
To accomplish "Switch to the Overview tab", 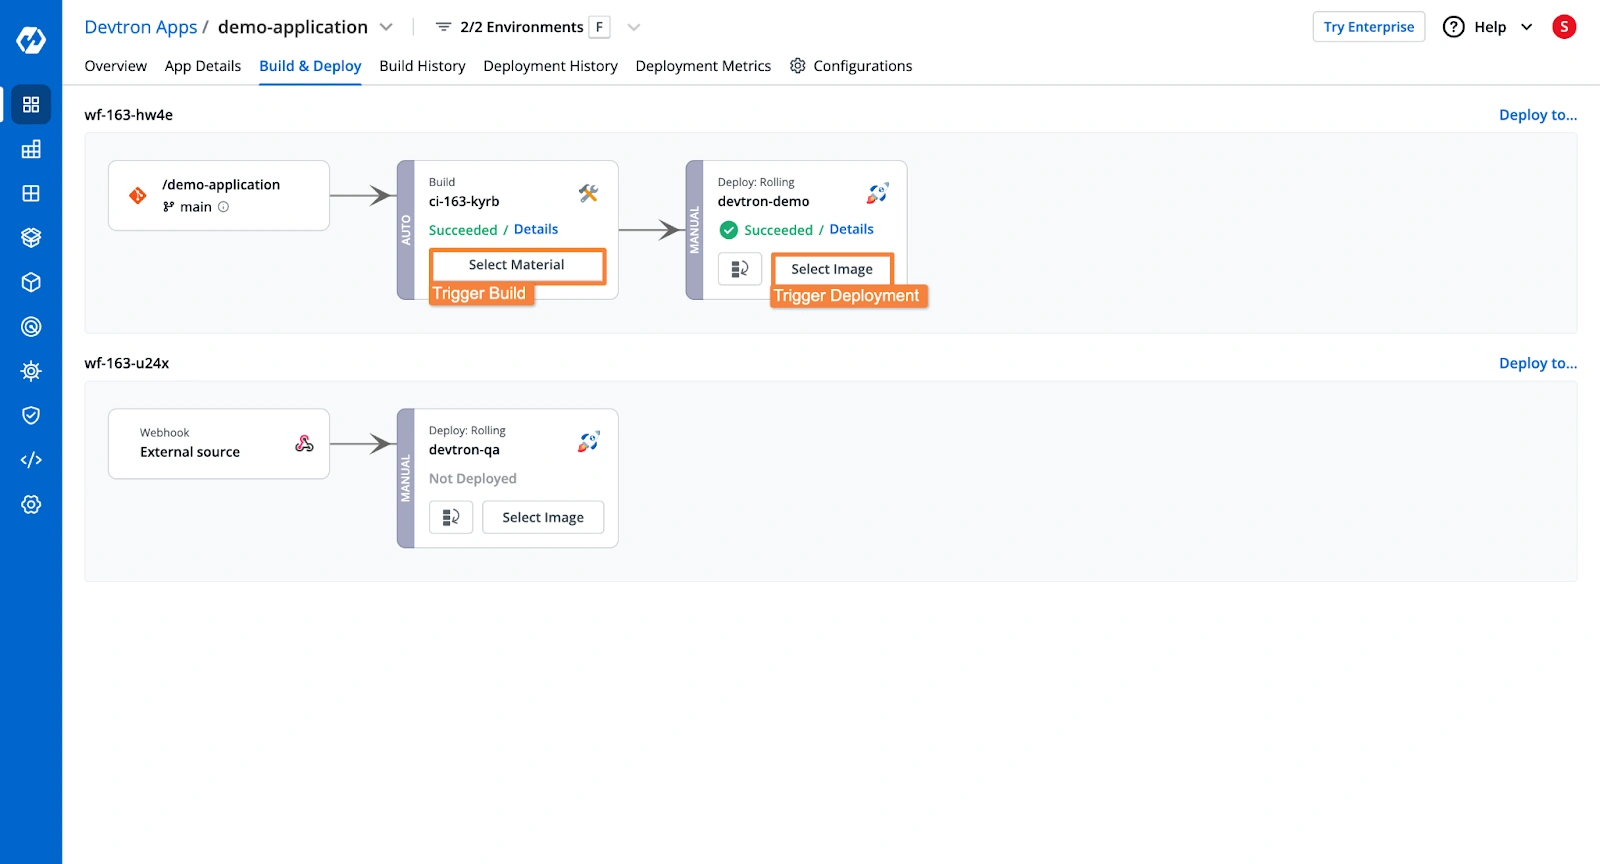I will 116,66.
